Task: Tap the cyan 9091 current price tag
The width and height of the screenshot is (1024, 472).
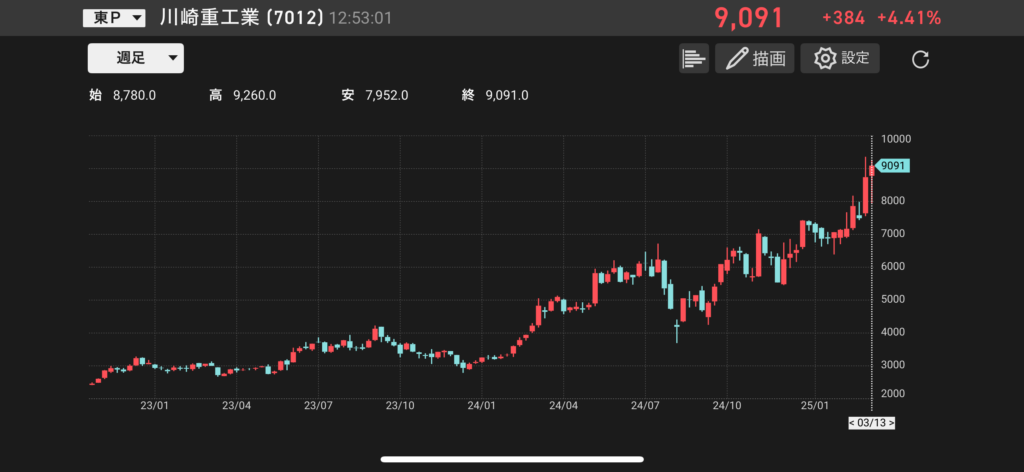Action: pos(891,167)
